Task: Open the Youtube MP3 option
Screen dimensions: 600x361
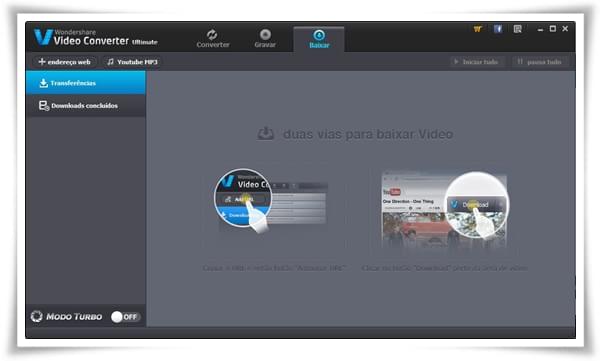Action: pos(132,62)
